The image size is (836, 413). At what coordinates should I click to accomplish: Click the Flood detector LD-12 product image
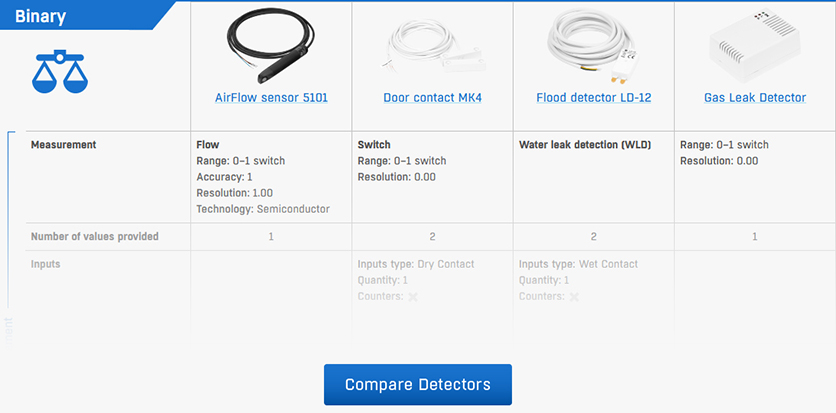coord(593,45)
